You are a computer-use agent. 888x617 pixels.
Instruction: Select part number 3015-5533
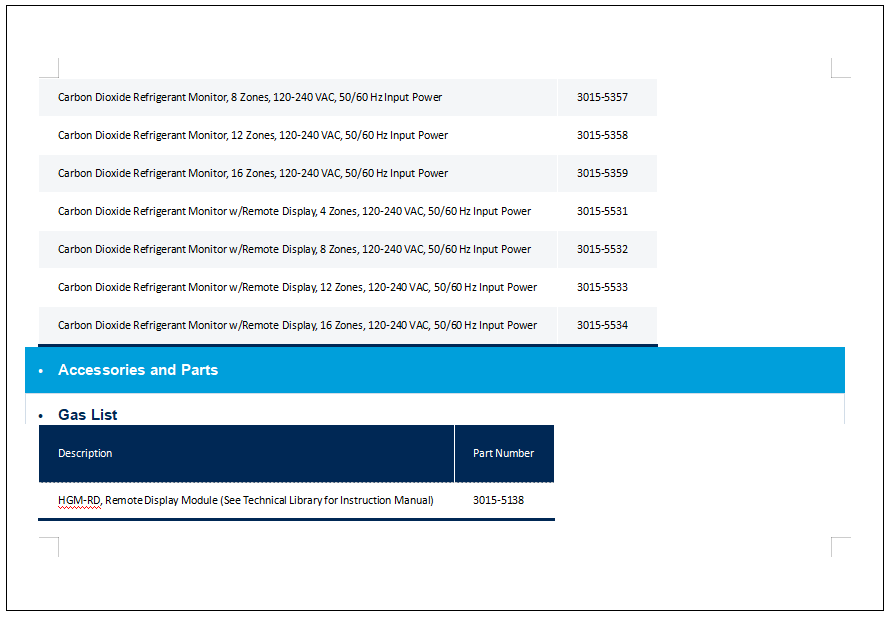(x=602, y=287)
